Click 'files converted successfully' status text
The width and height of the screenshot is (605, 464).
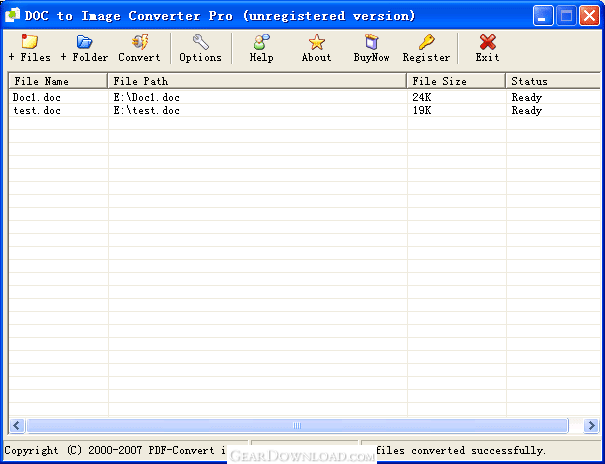click(461, 450)
